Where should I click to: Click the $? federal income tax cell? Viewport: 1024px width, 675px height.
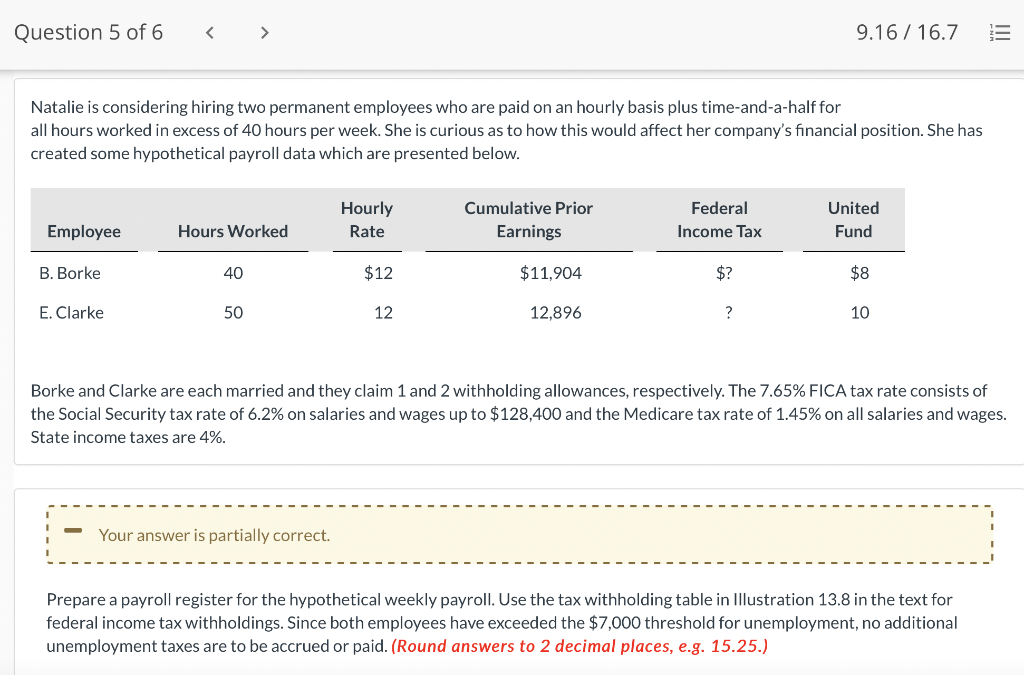pyautogui.click(x=725, y=272)
